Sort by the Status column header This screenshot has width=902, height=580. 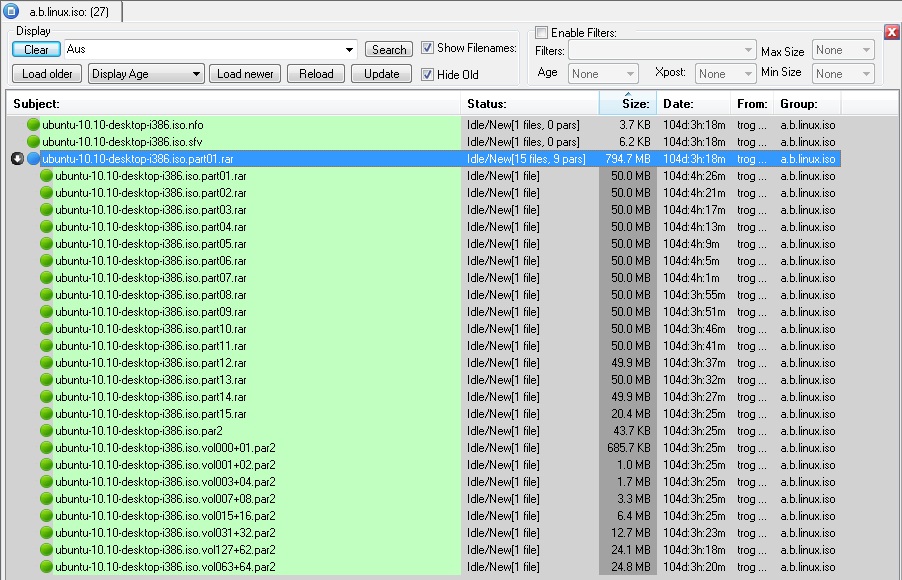tap(530, 104)
